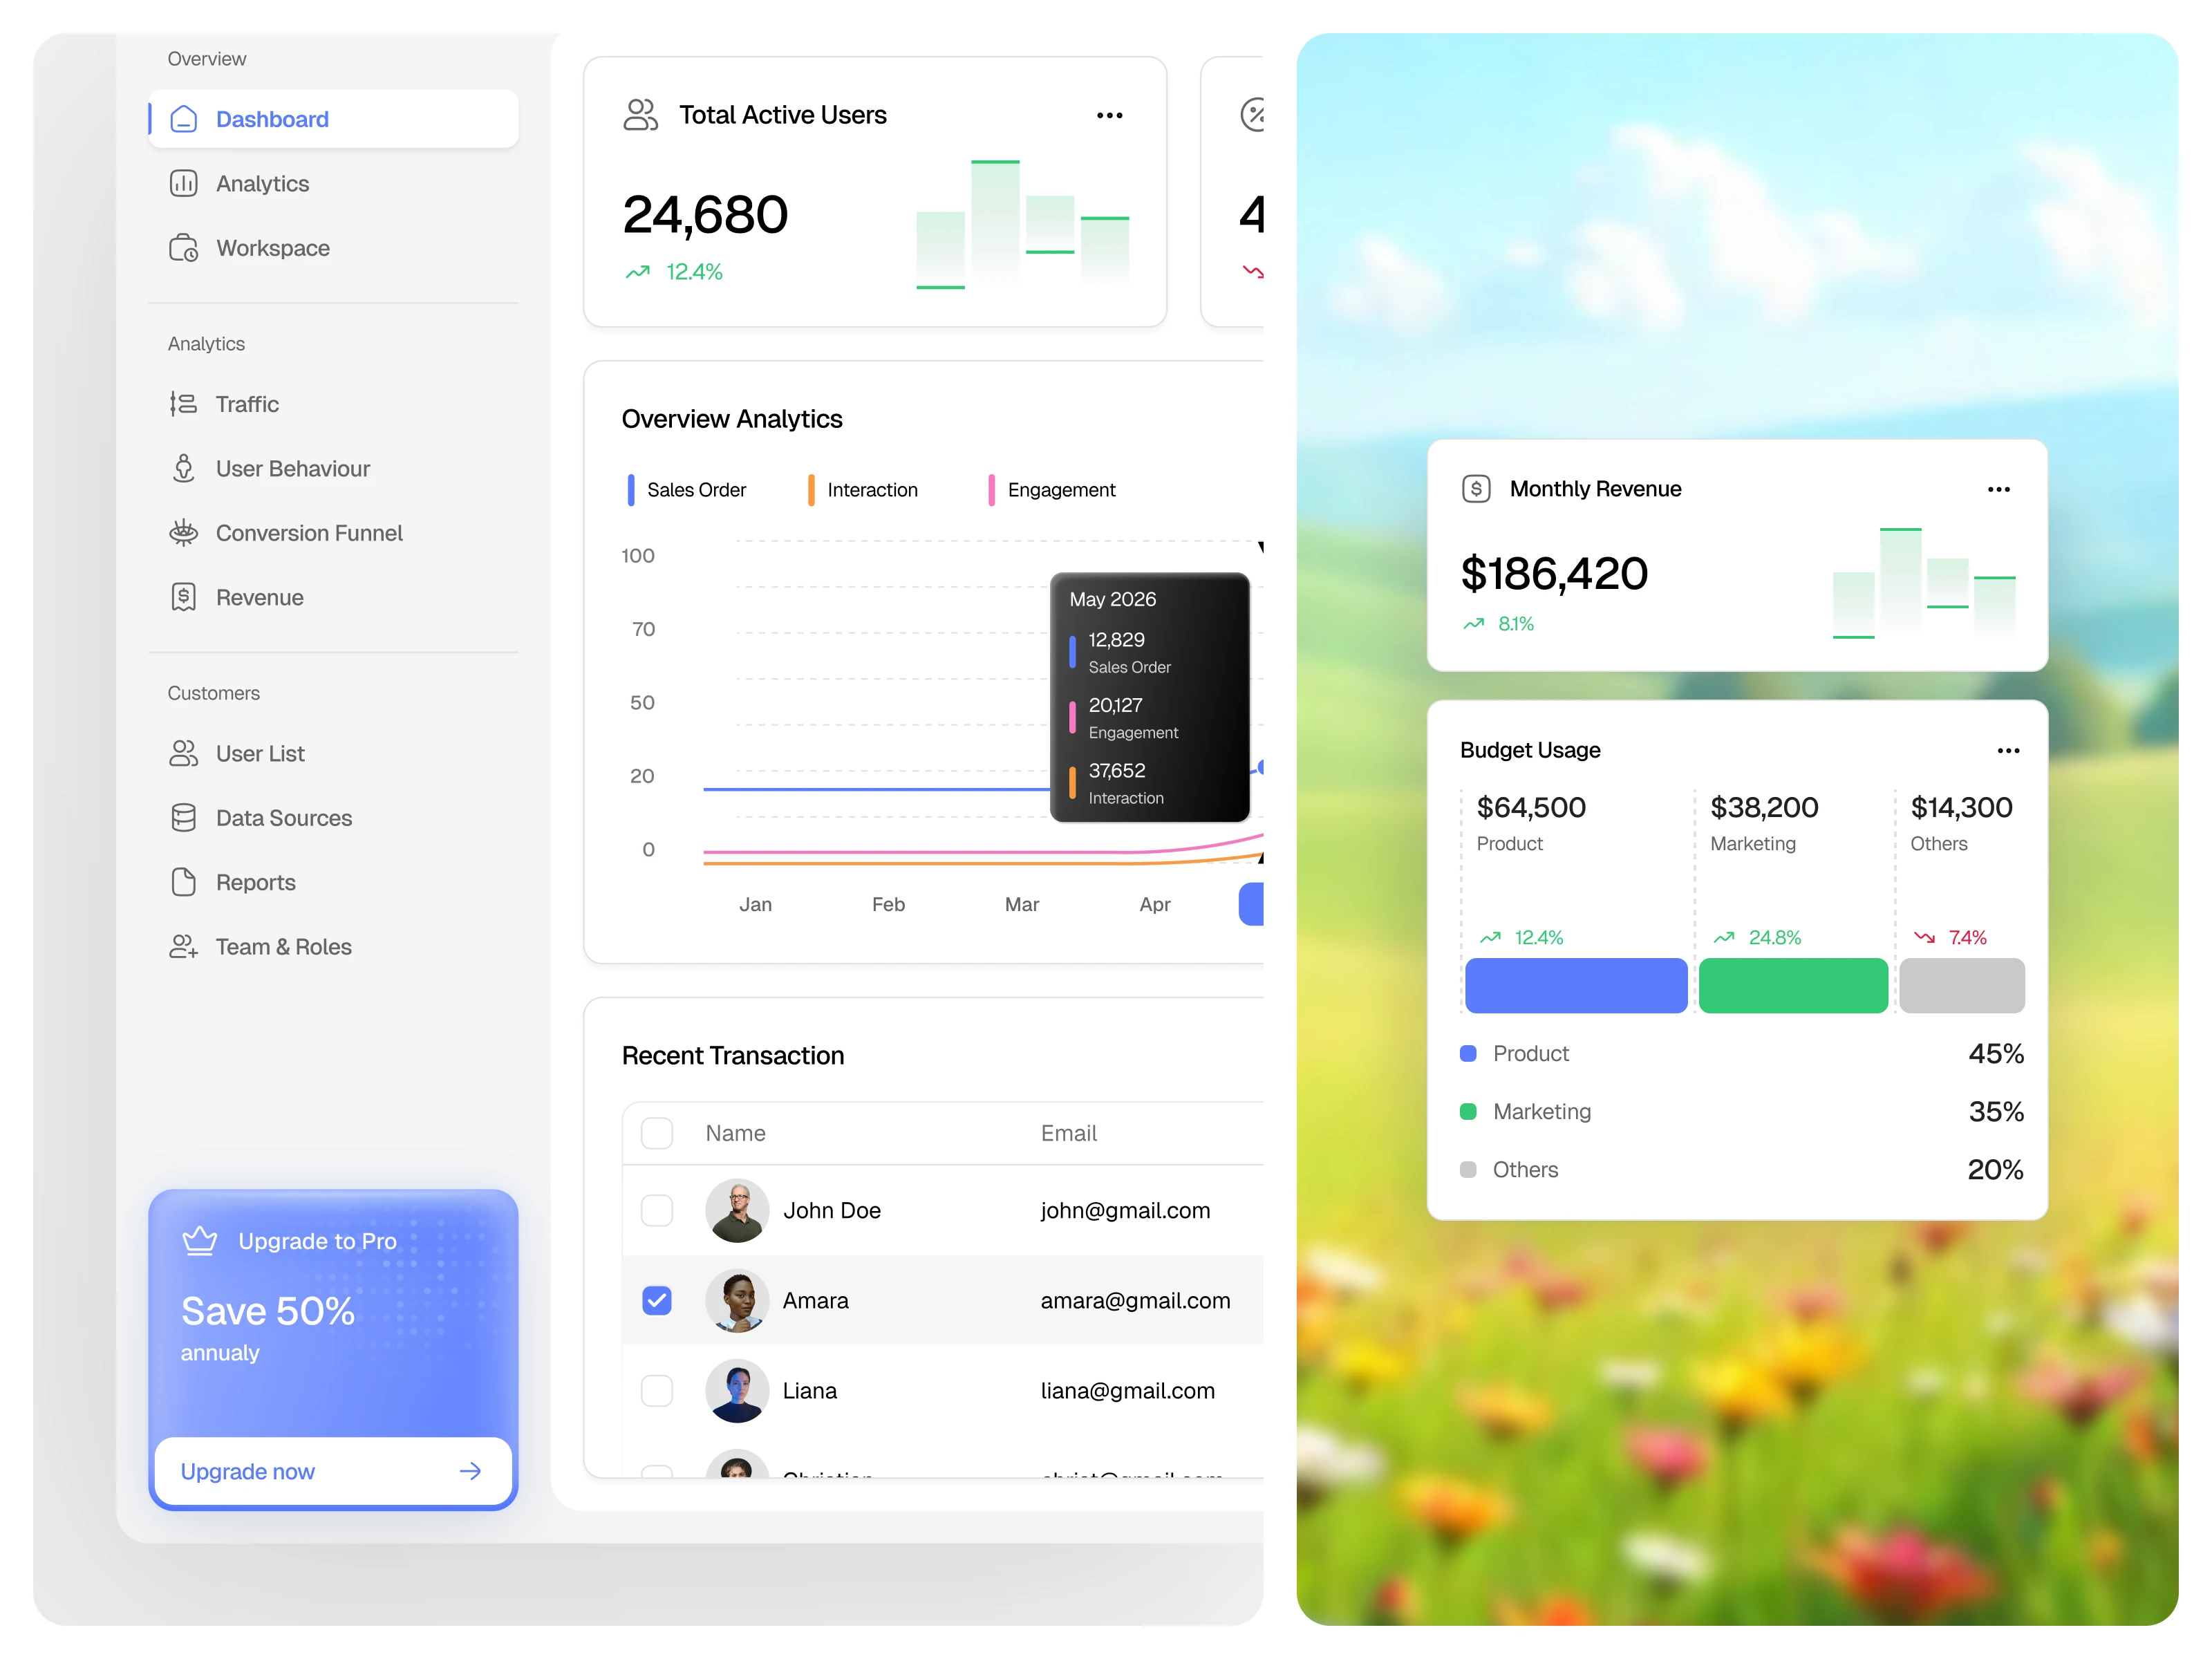
Task: Uncheck the Amara row checkbox
Action: (x=657, y=1300)
